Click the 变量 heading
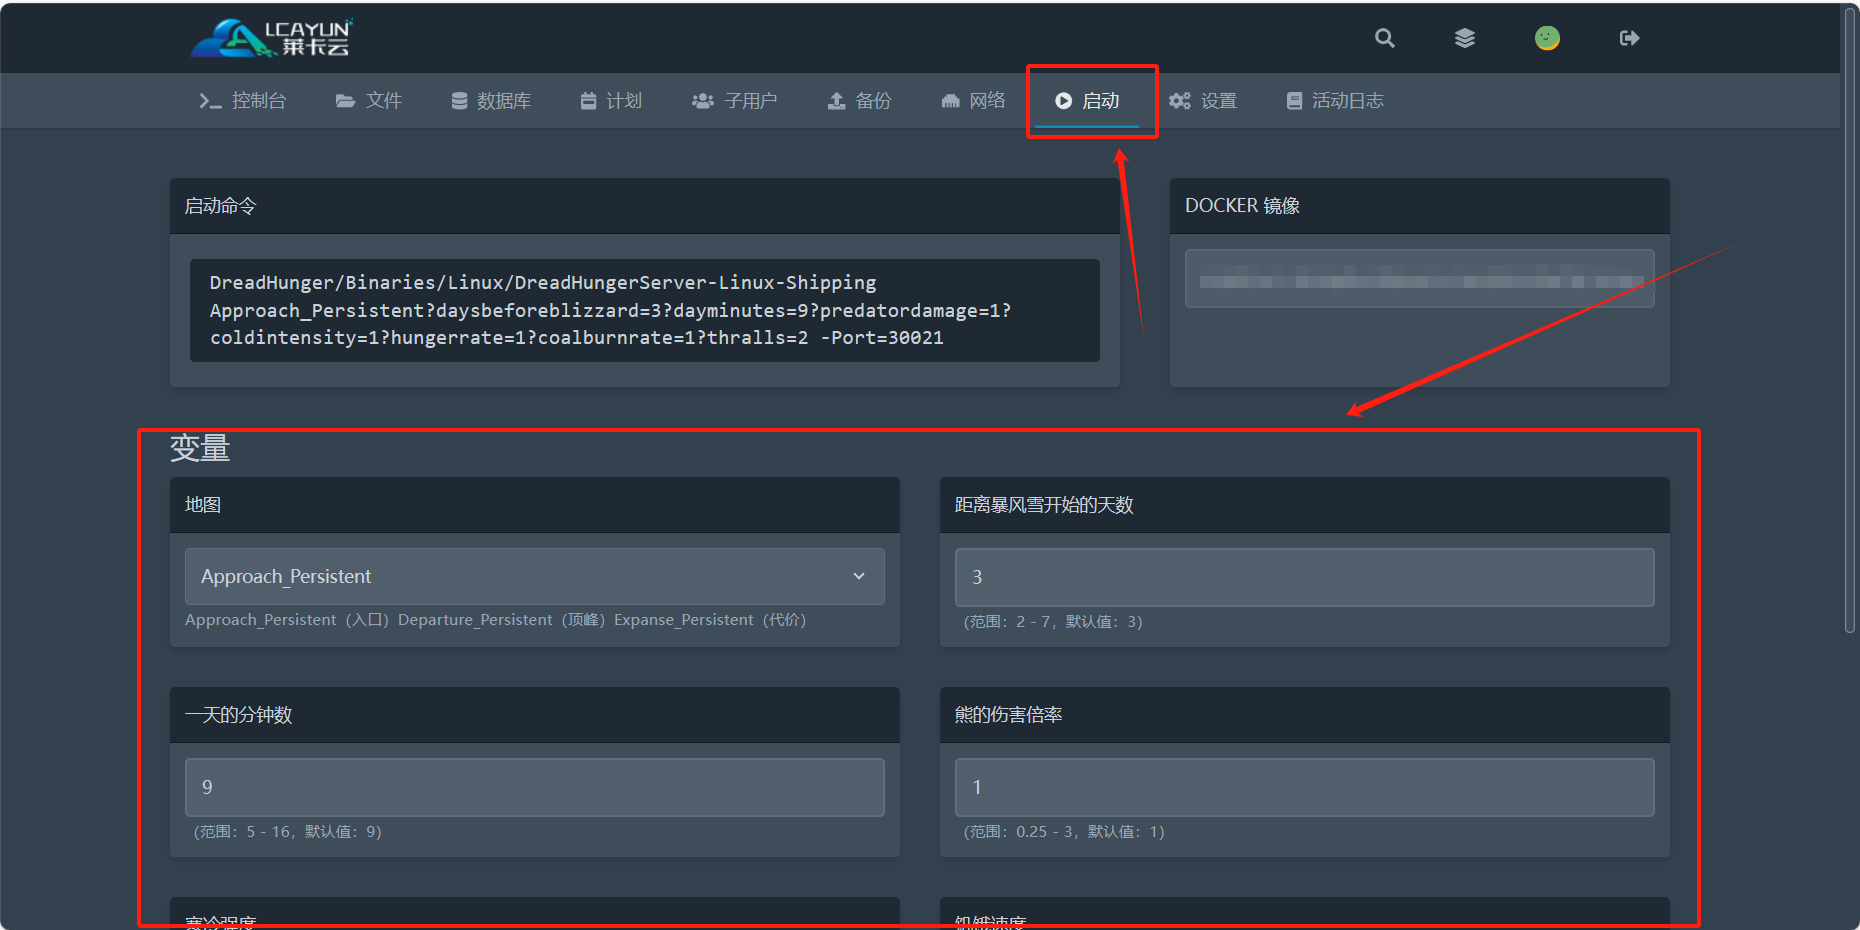 click(x=200, y=448)
